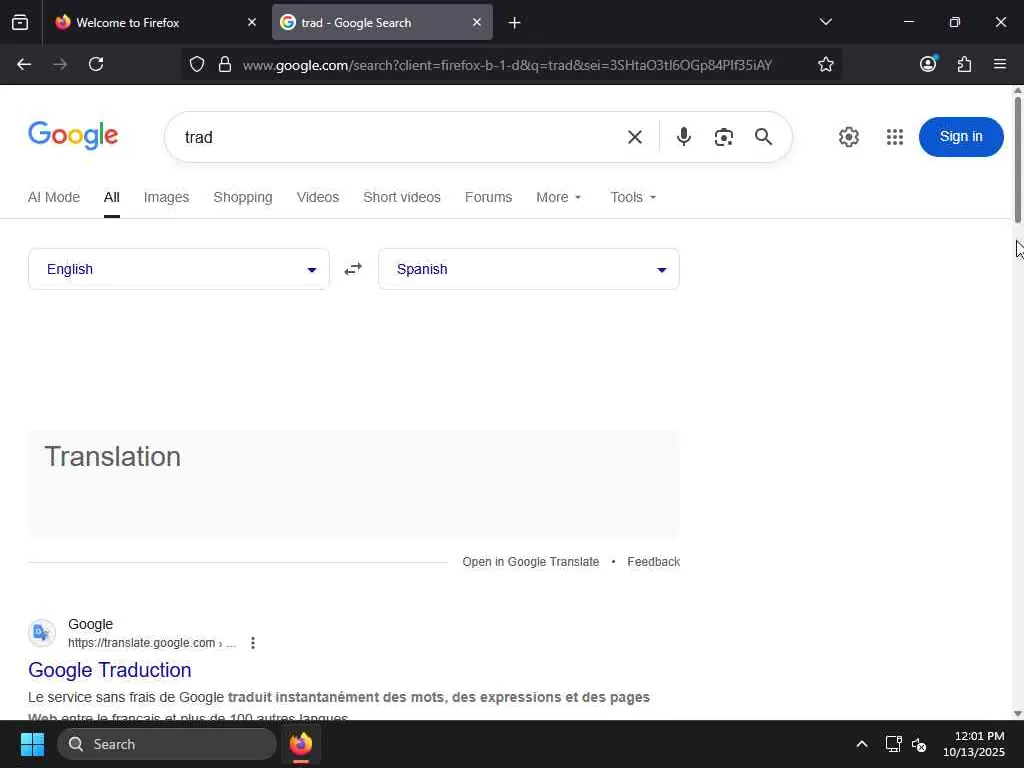
Task: Click Google Translate result favicon
Action: (42, 633)
